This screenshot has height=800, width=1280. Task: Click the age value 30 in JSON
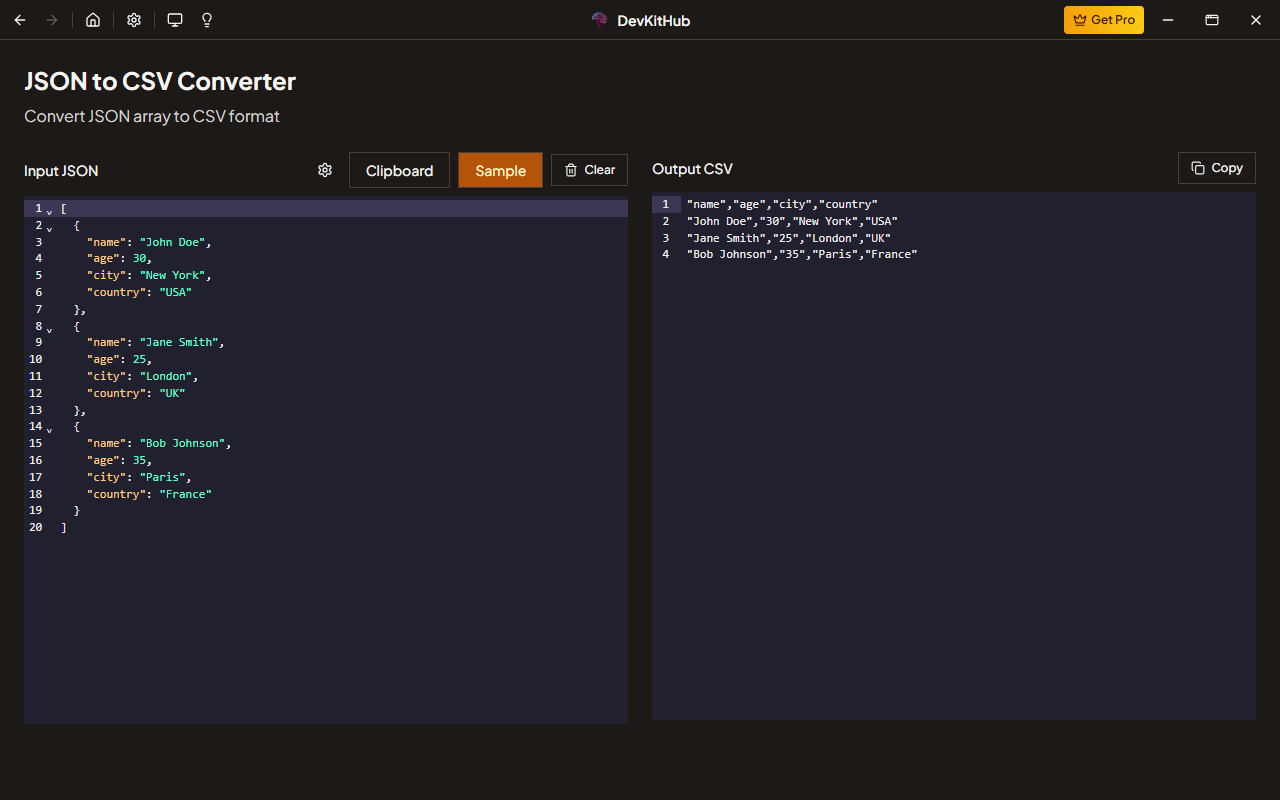[x=139, y=258]
